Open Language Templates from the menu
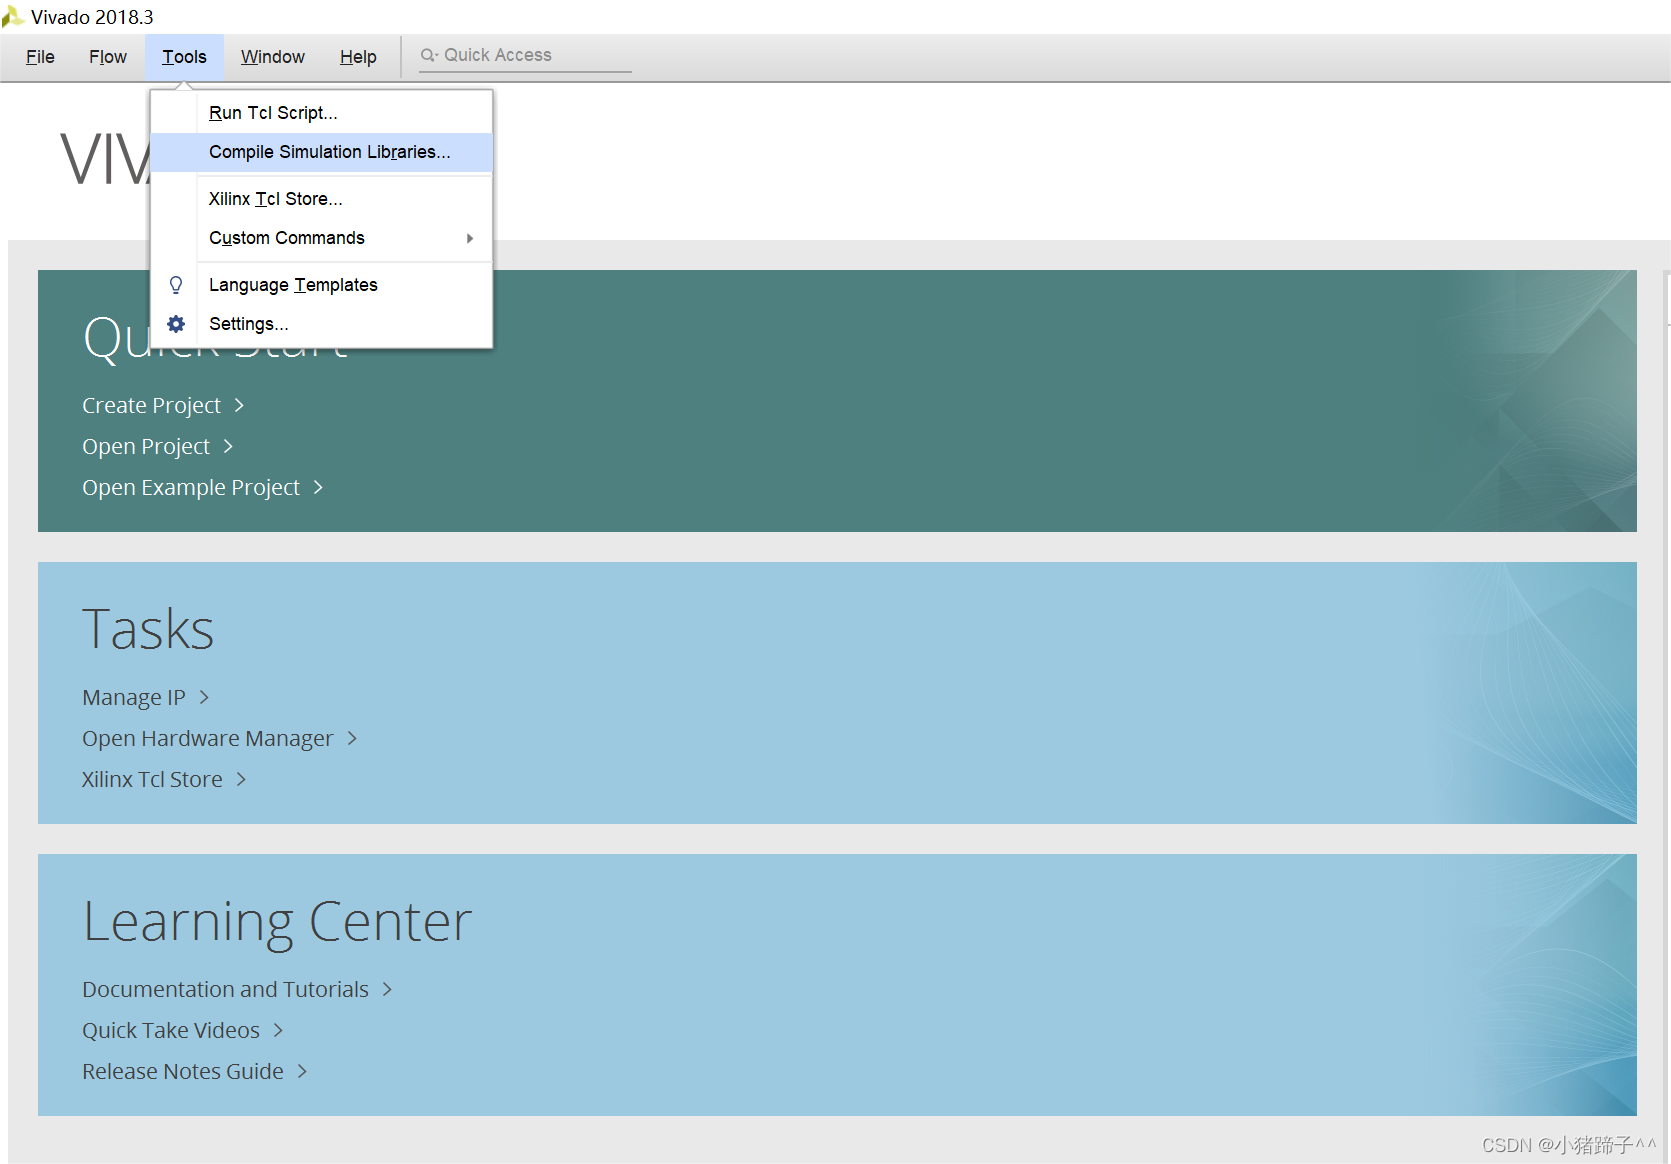1671x1164 pixels. pyautogui.click(x=321, y=285)
